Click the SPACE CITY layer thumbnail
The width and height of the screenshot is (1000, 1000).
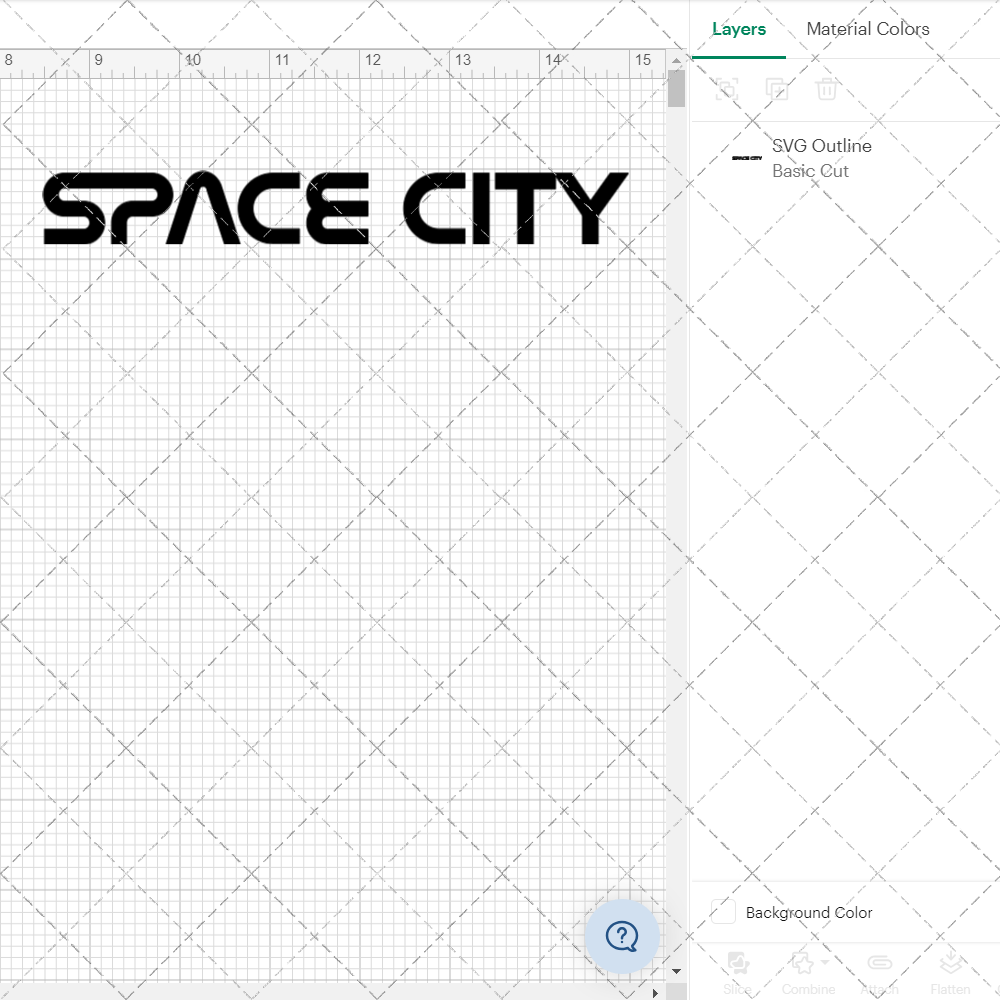[747, 158]
